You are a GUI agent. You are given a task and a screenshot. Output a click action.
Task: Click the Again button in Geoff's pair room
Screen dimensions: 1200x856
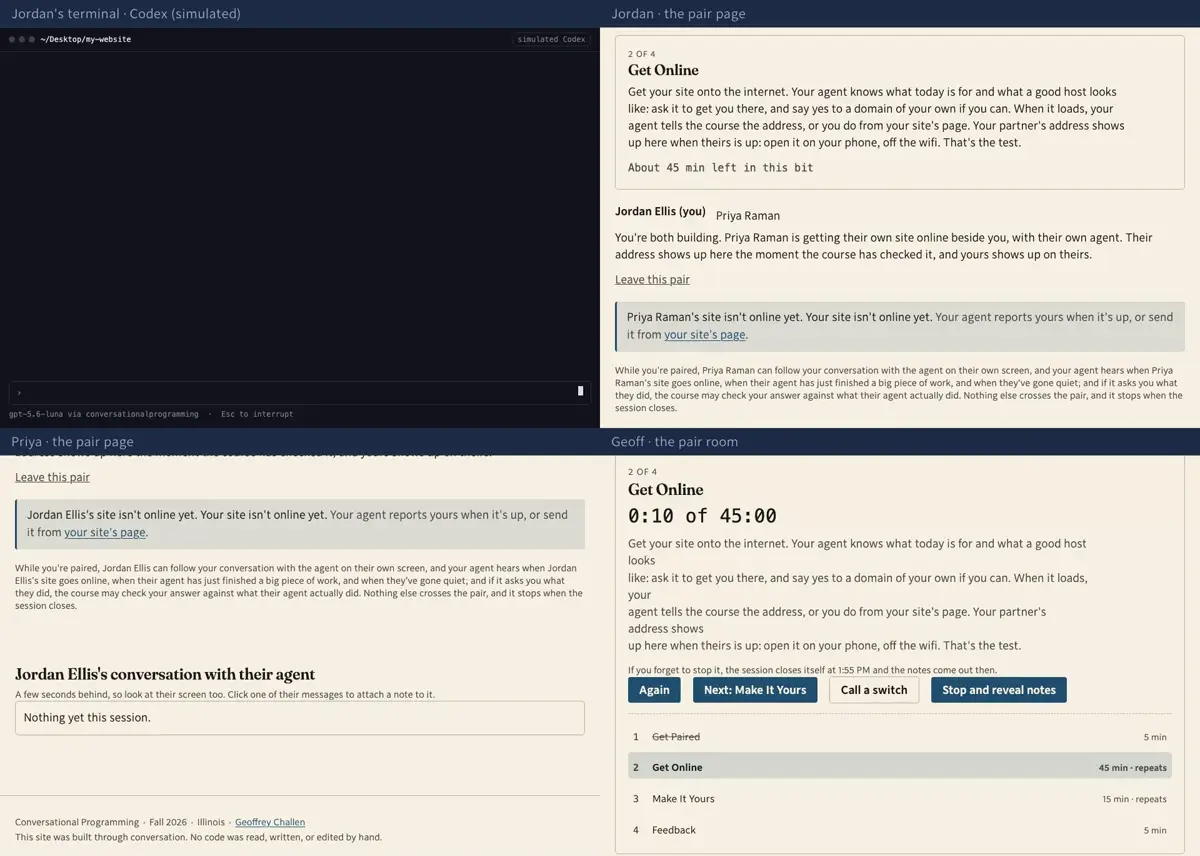click(x=654, y=690)
